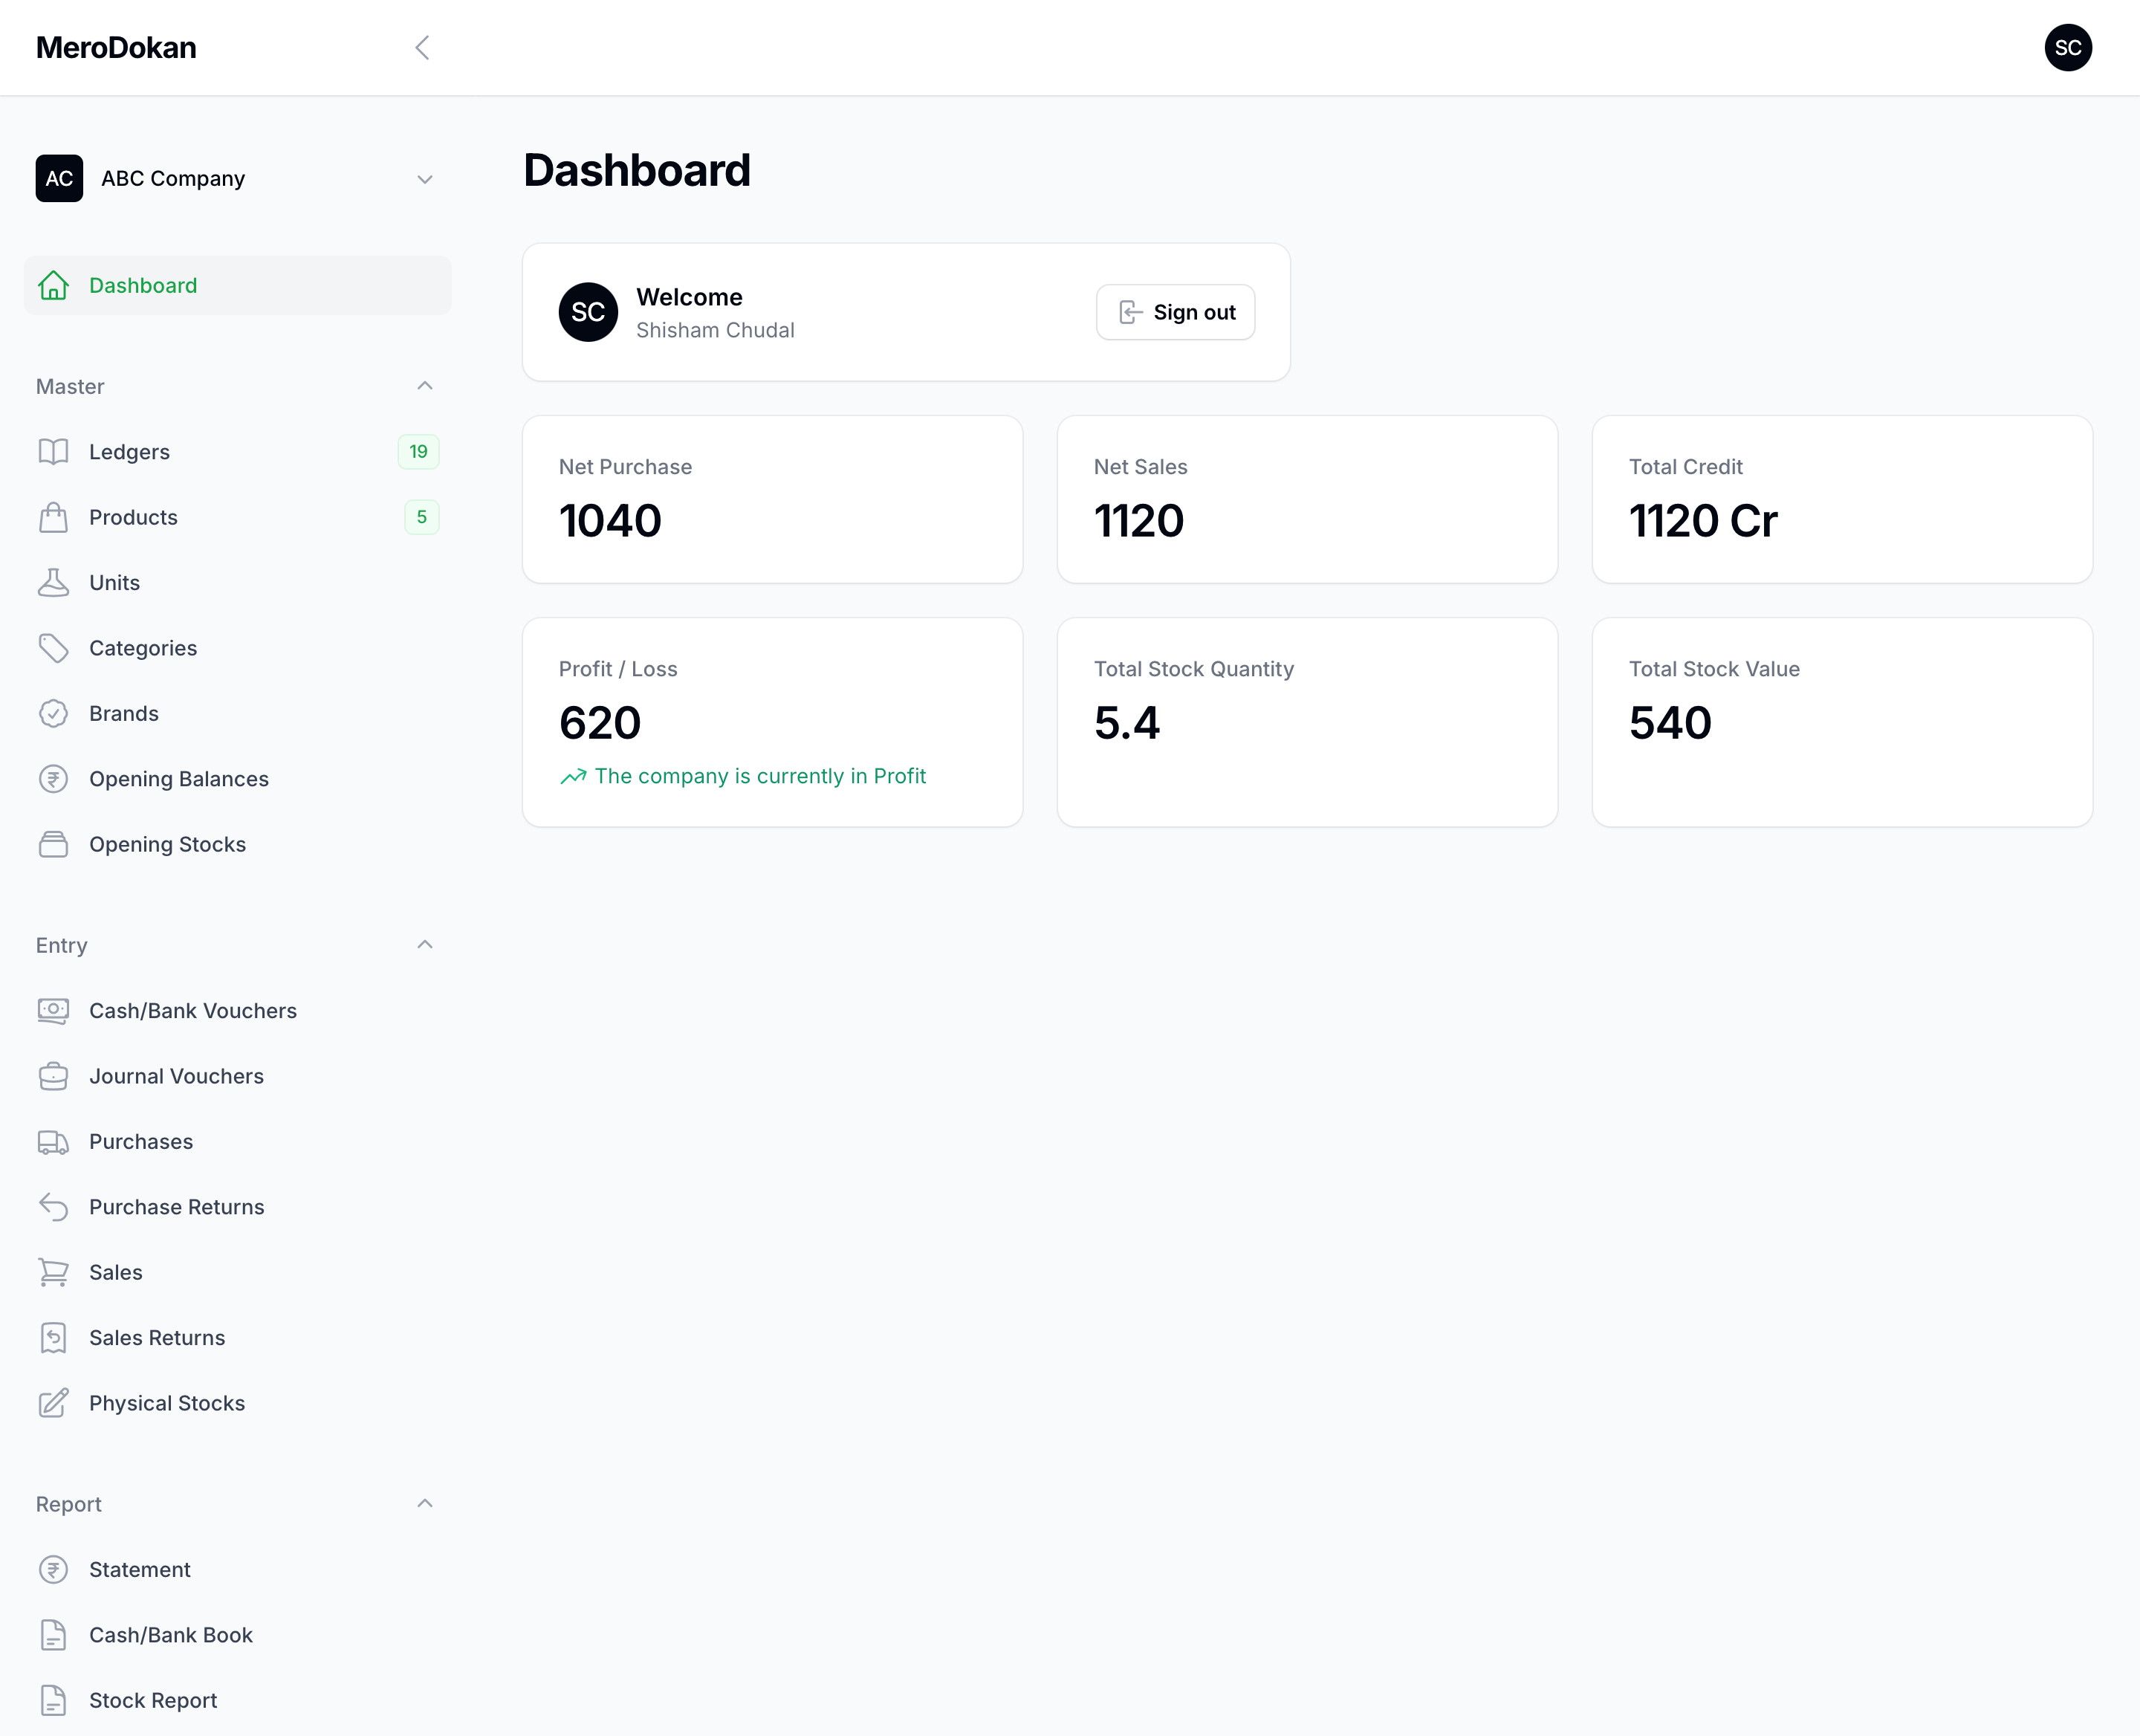Click the SC avatar in top right corner
Viewport: 2140px width, 1736px height.
(x=2069, y=47)
